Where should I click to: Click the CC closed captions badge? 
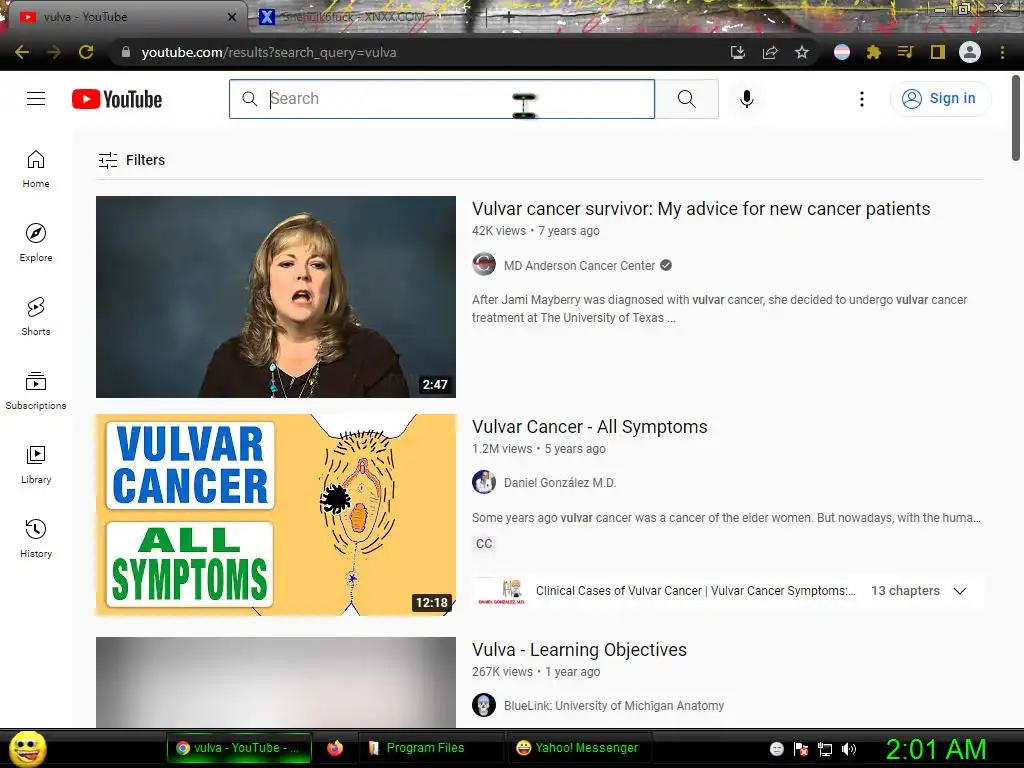(484, 543)
